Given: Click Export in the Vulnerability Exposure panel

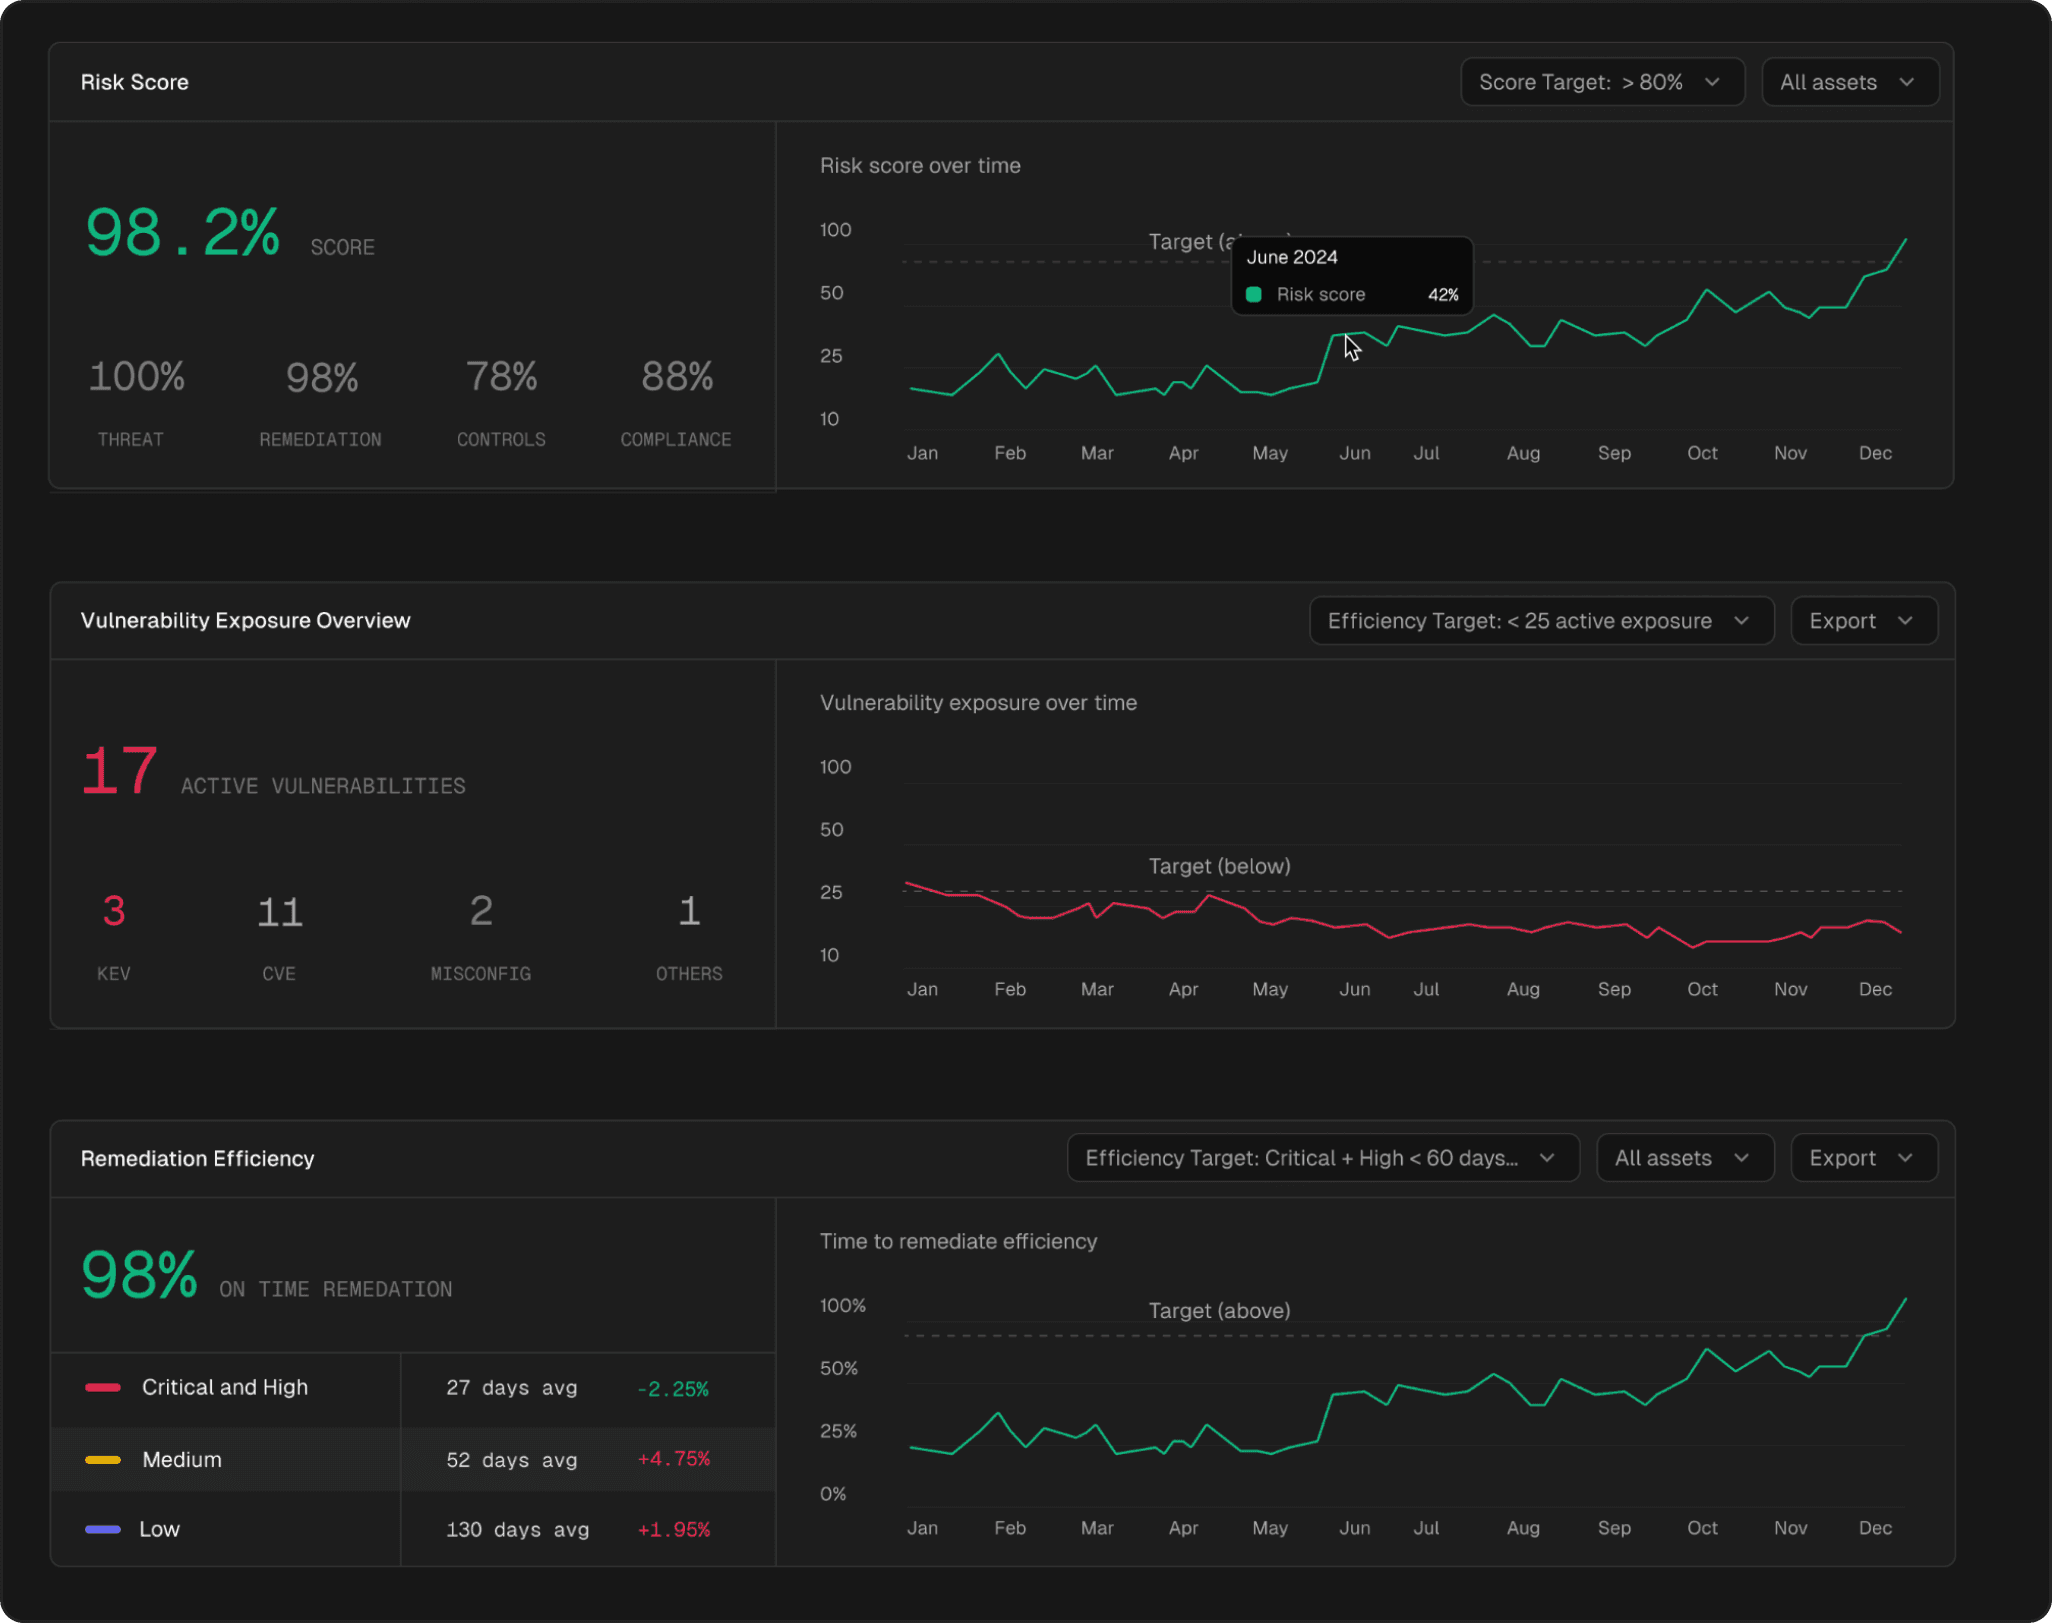Looking at the screenshot, I should point(1863,621).
